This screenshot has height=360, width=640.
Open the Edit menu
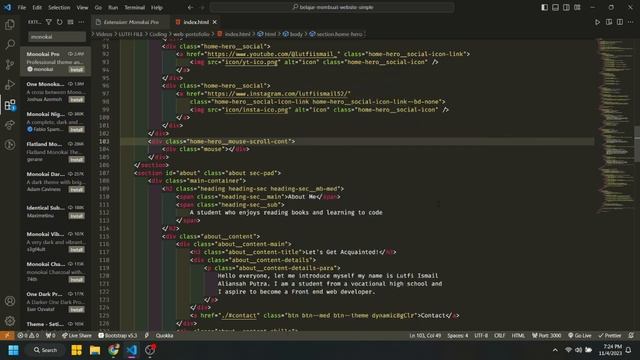[37, 7]
